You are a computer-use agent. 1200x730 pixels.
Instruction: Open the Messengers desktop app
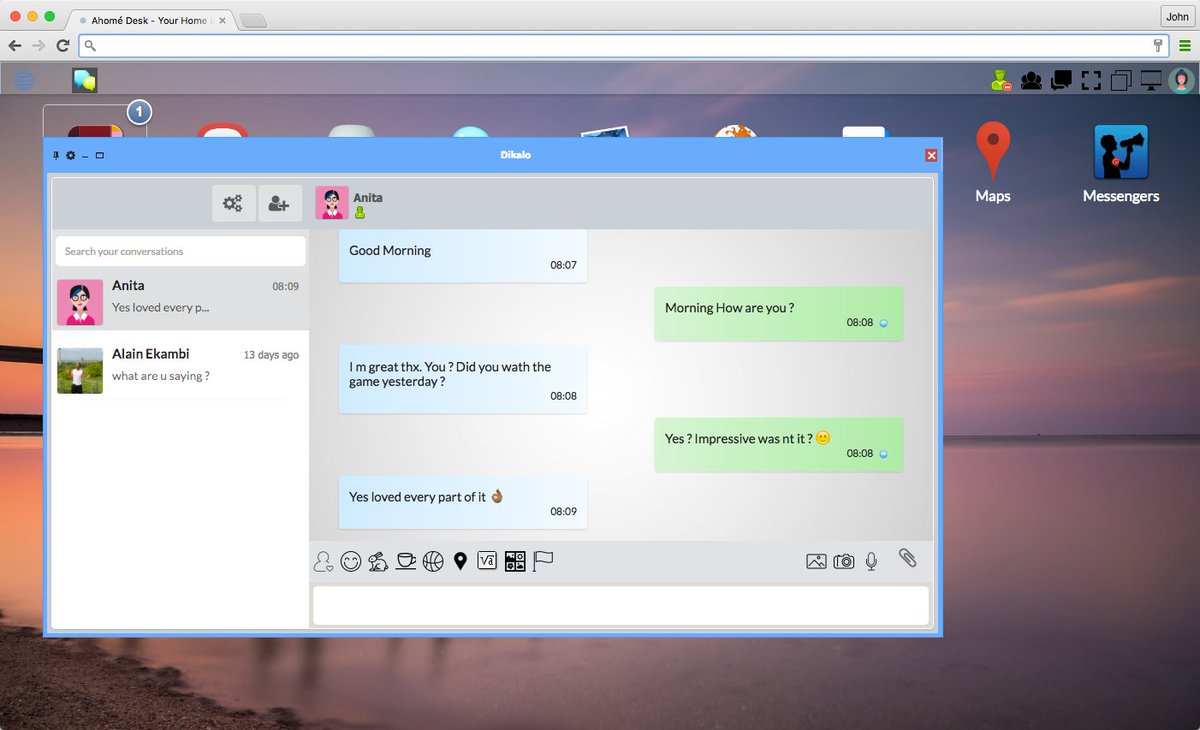pos(1121,164)
